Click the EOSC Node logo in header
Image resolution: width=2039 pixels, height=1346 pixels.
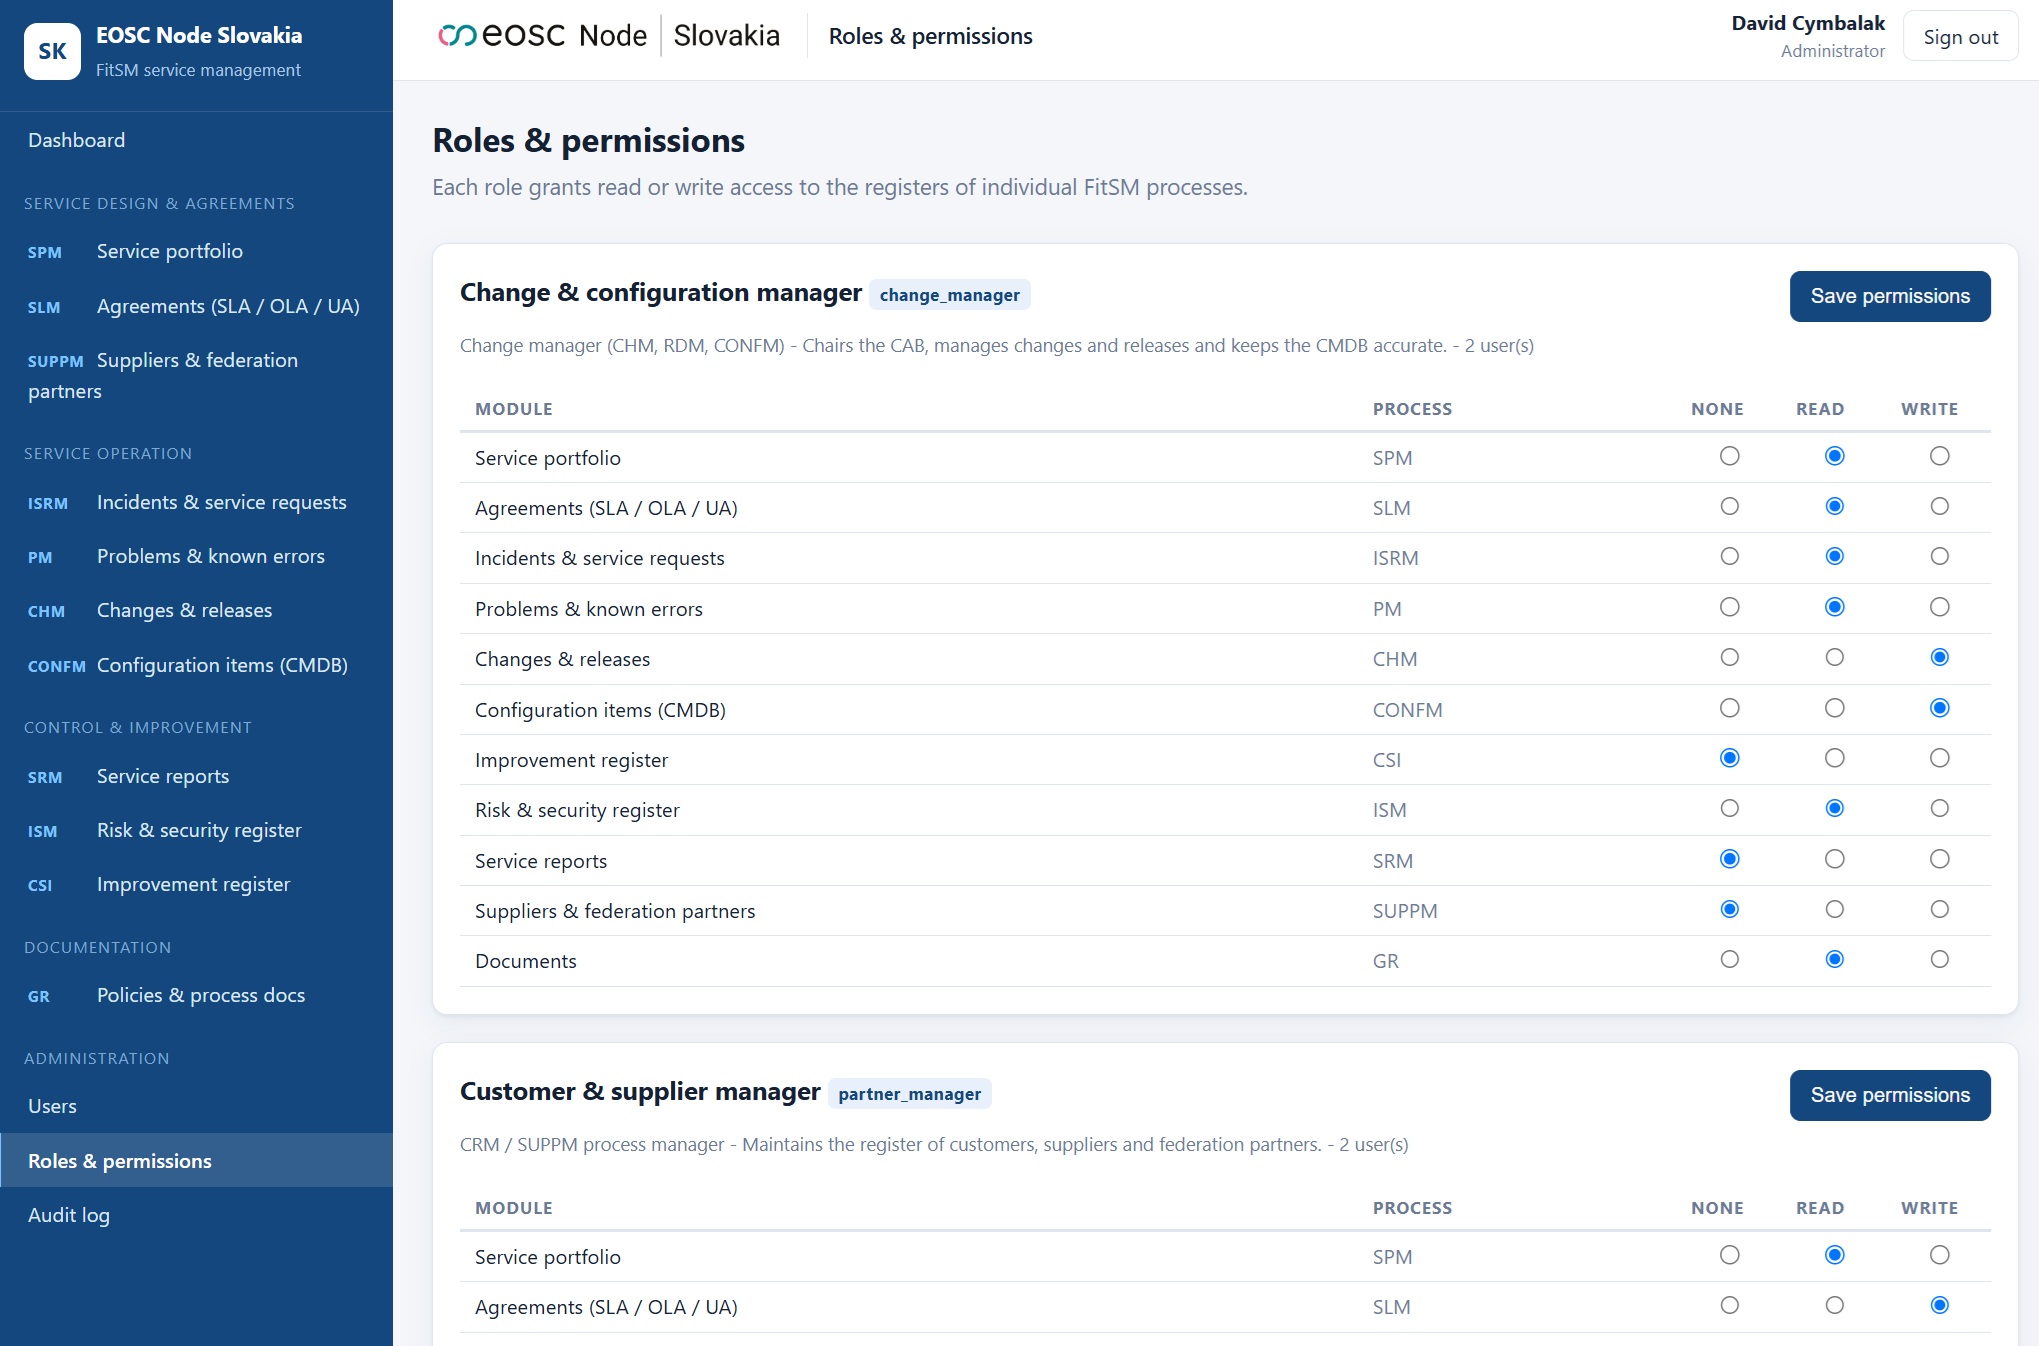click(609, 36)
